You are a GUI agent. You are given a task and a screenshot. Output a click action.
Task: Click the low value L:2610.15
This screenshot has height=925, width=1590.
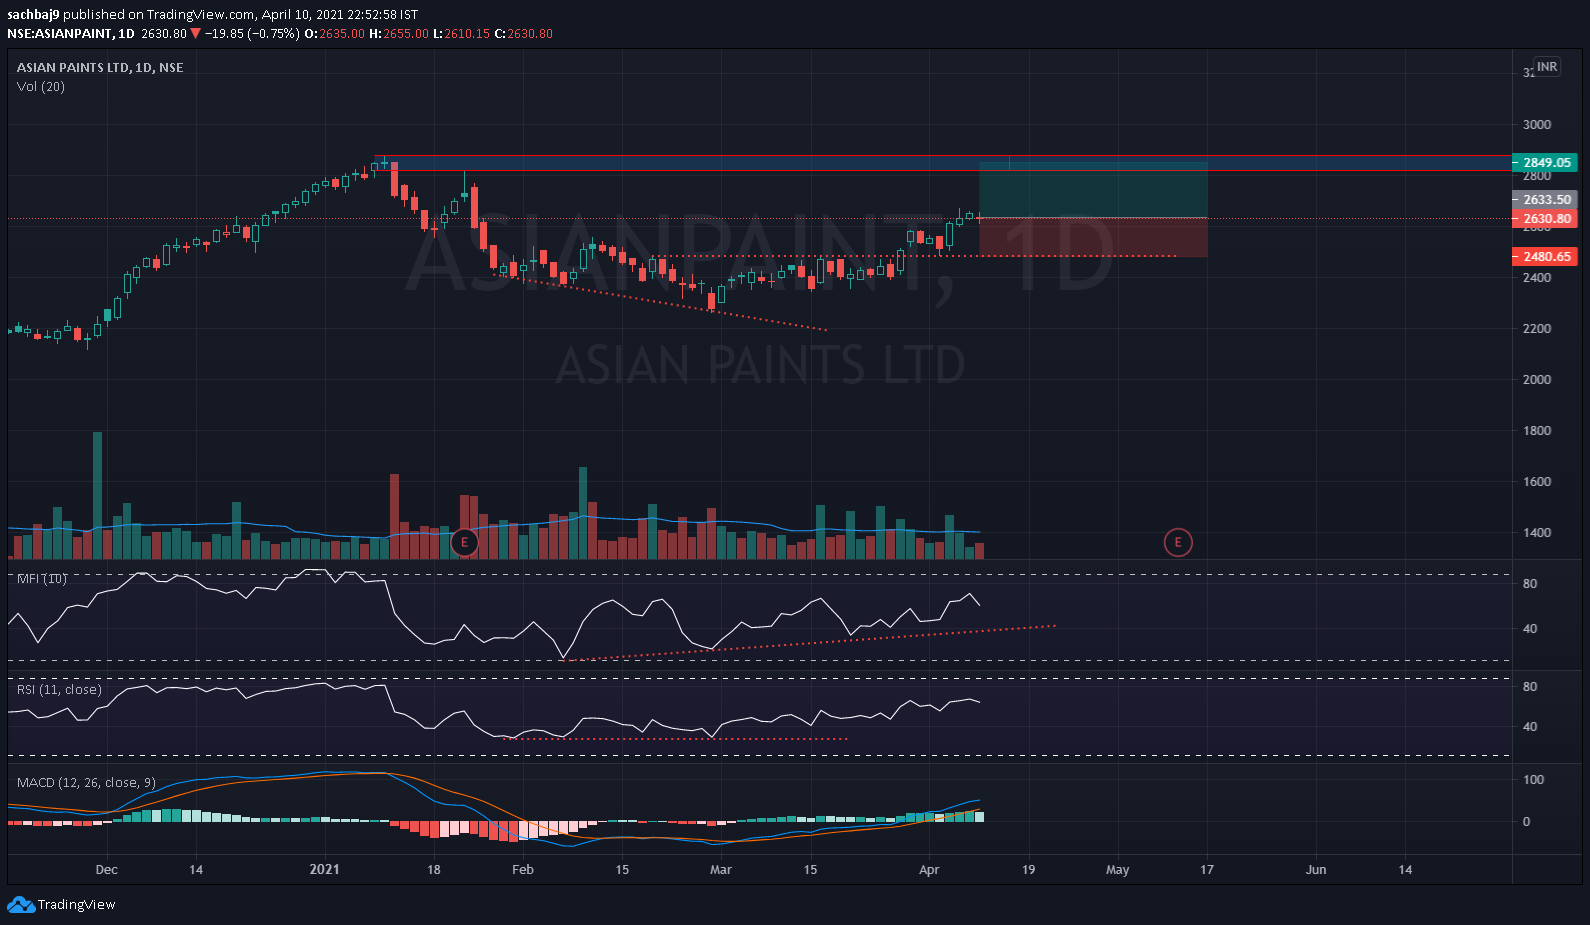(462, 34)
